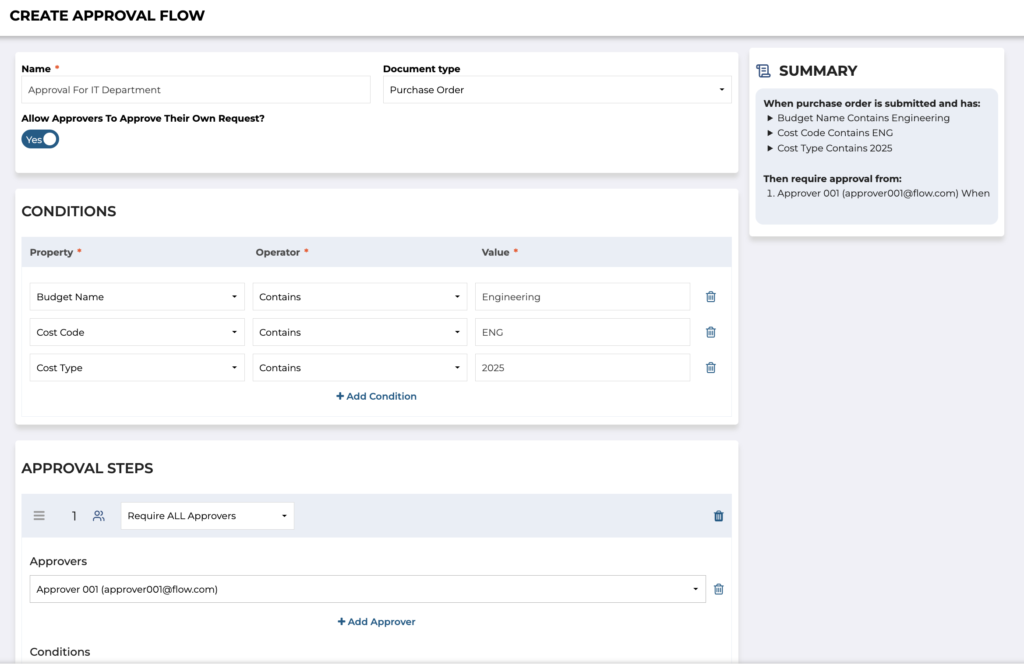The image size is (1024, 668).
Task: Delete approval step 1 via trash icon
Action: tap(718, 516)
